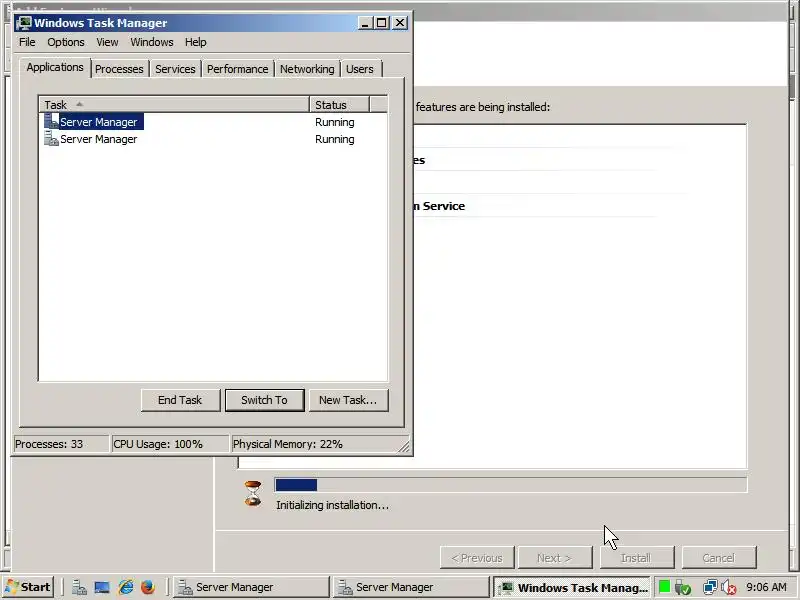Open the Start menu

[x=30, y=587]
